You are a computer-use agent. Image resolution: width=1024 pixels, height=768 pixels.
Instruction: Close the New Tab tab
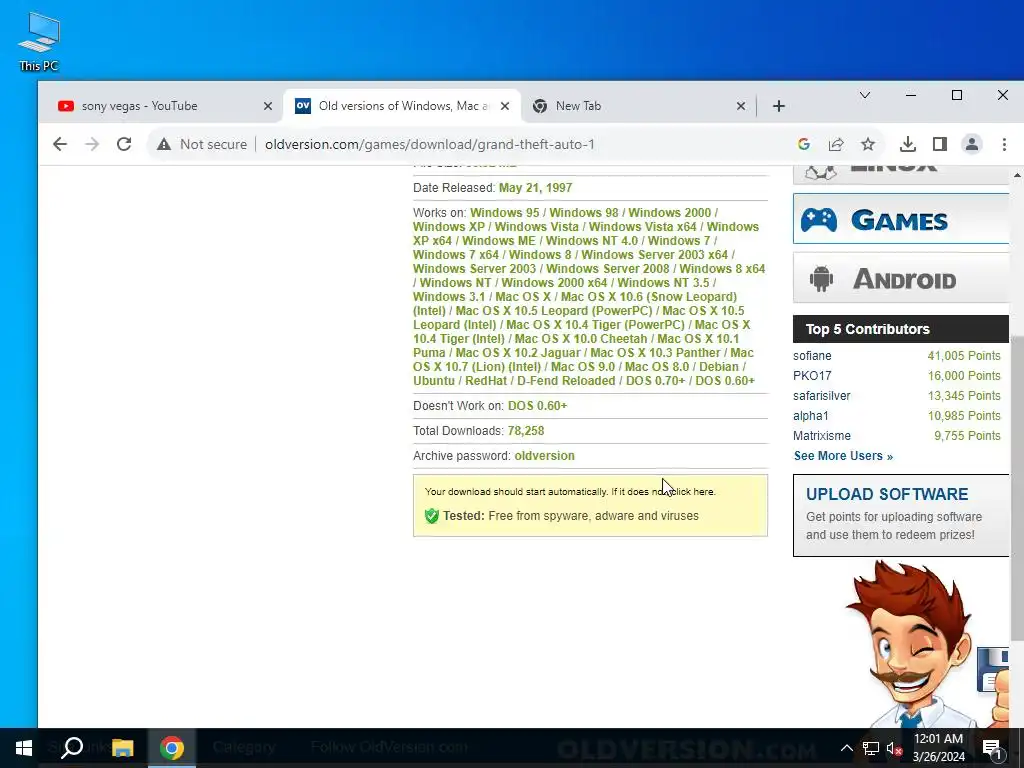pos(741,106)
